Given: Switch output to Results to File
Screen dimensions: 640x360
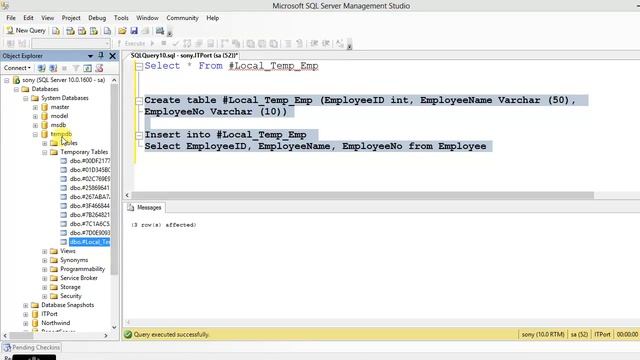Looking at the screenshot, I should 273,43.
